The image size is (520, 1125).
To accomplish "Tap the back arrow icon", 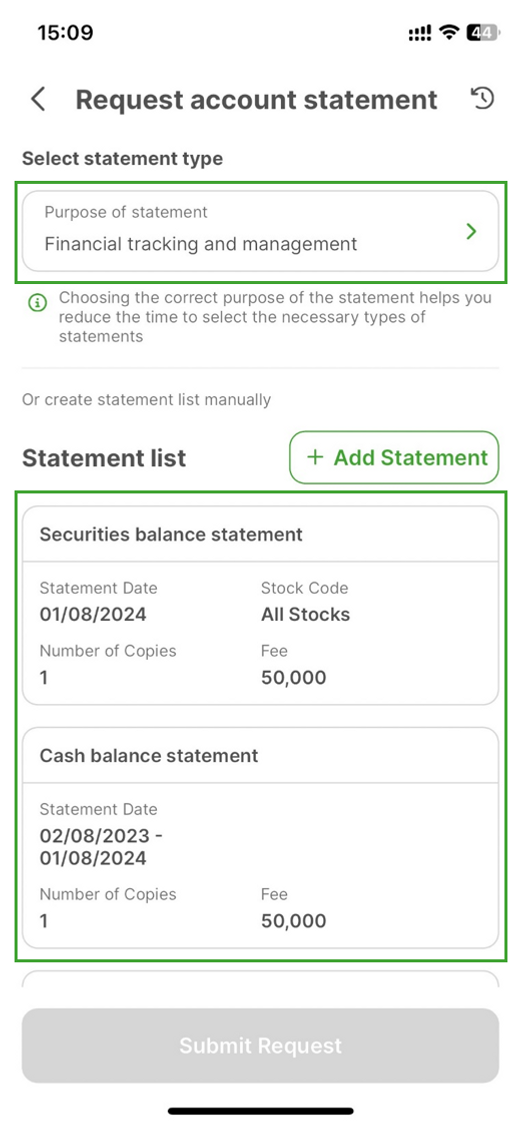I will (x=39, y=99).
